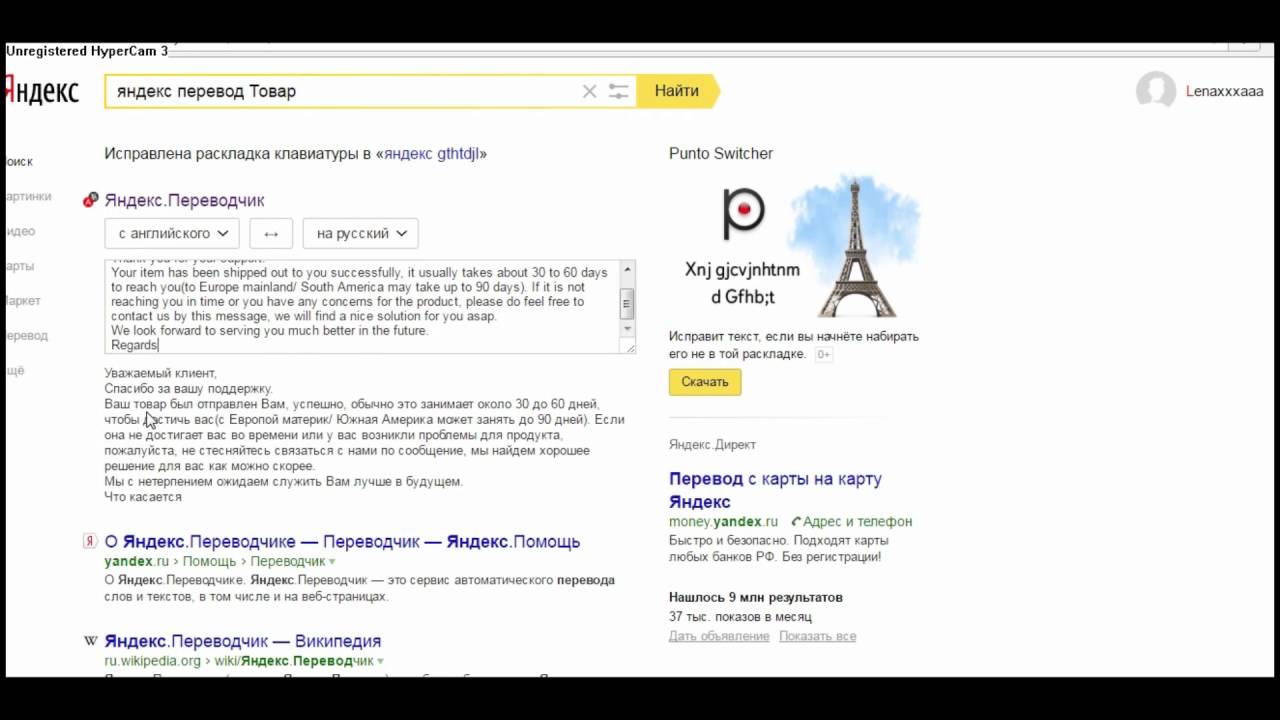Click the Wikipedia W favicon icon
Viewport: 1280px width, 720px height.
[x=90, y=641]
